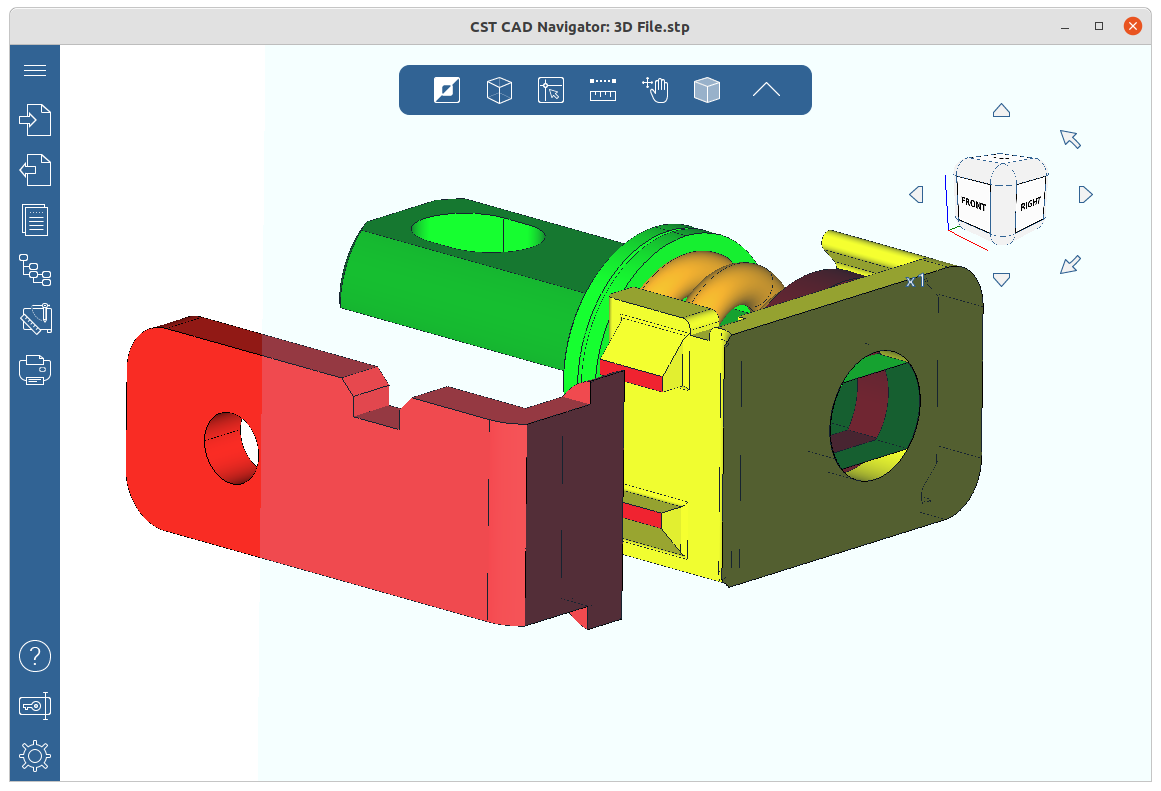The height and width of the screenshot is (791, 1161).
Task: Click the FRONT face of the view cube
Action: 973,204
